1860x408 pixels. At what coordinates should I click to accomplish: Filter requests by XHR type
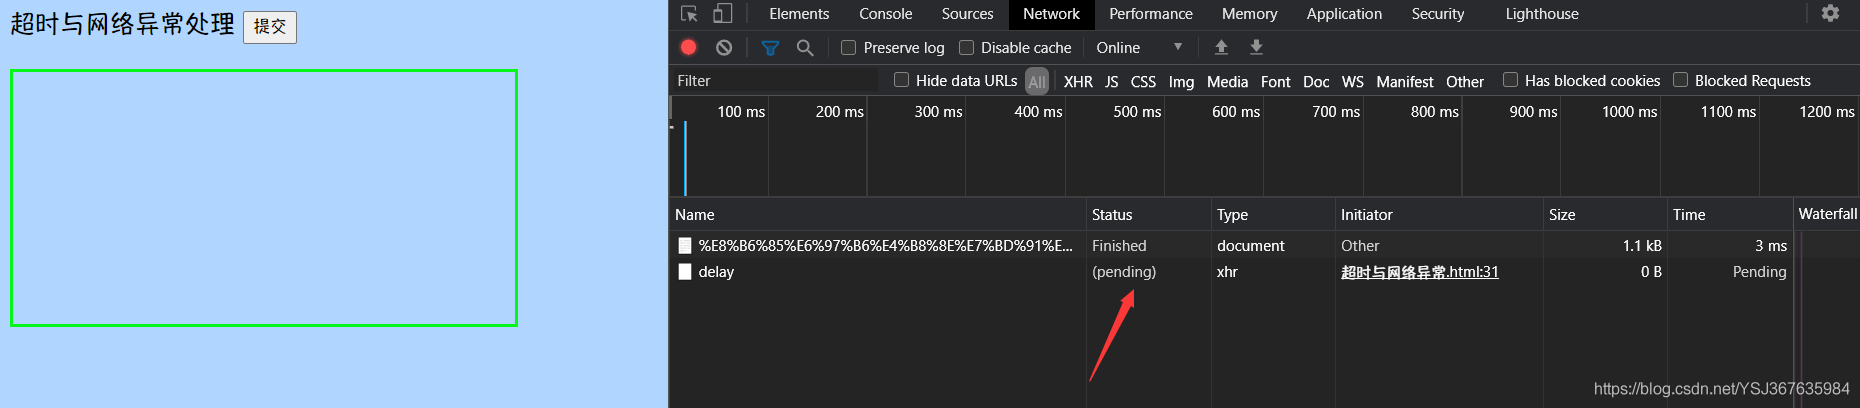coord(1078,81)
